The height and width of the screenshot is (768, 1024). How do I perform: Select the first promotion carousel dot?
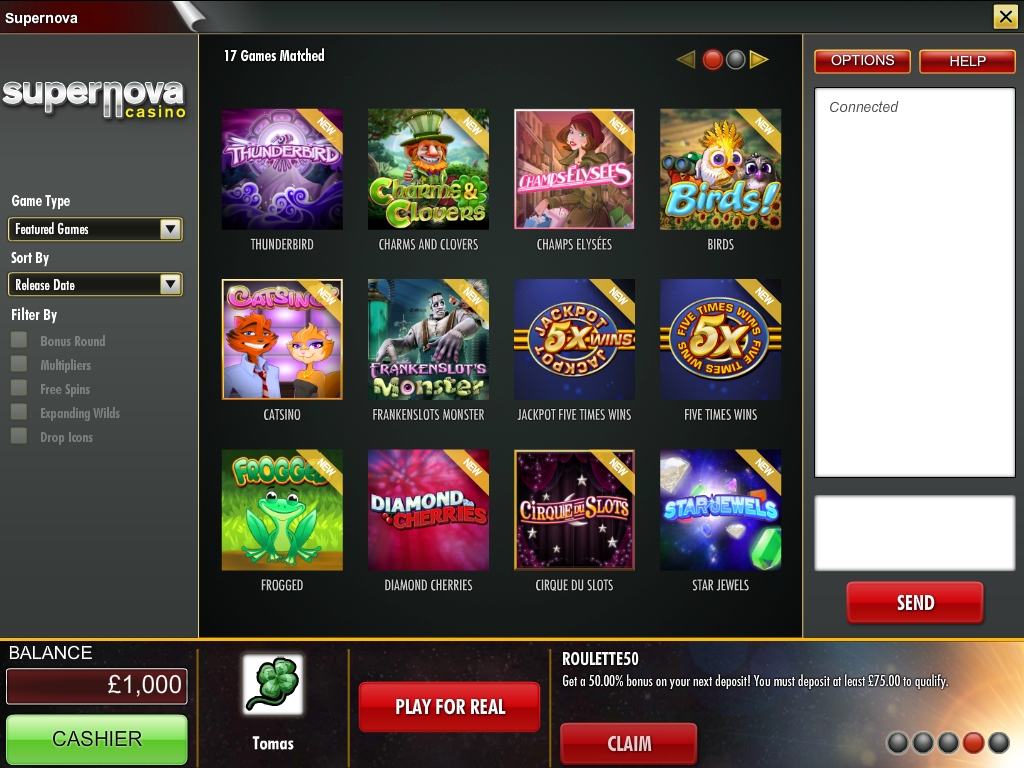(898, 743)
